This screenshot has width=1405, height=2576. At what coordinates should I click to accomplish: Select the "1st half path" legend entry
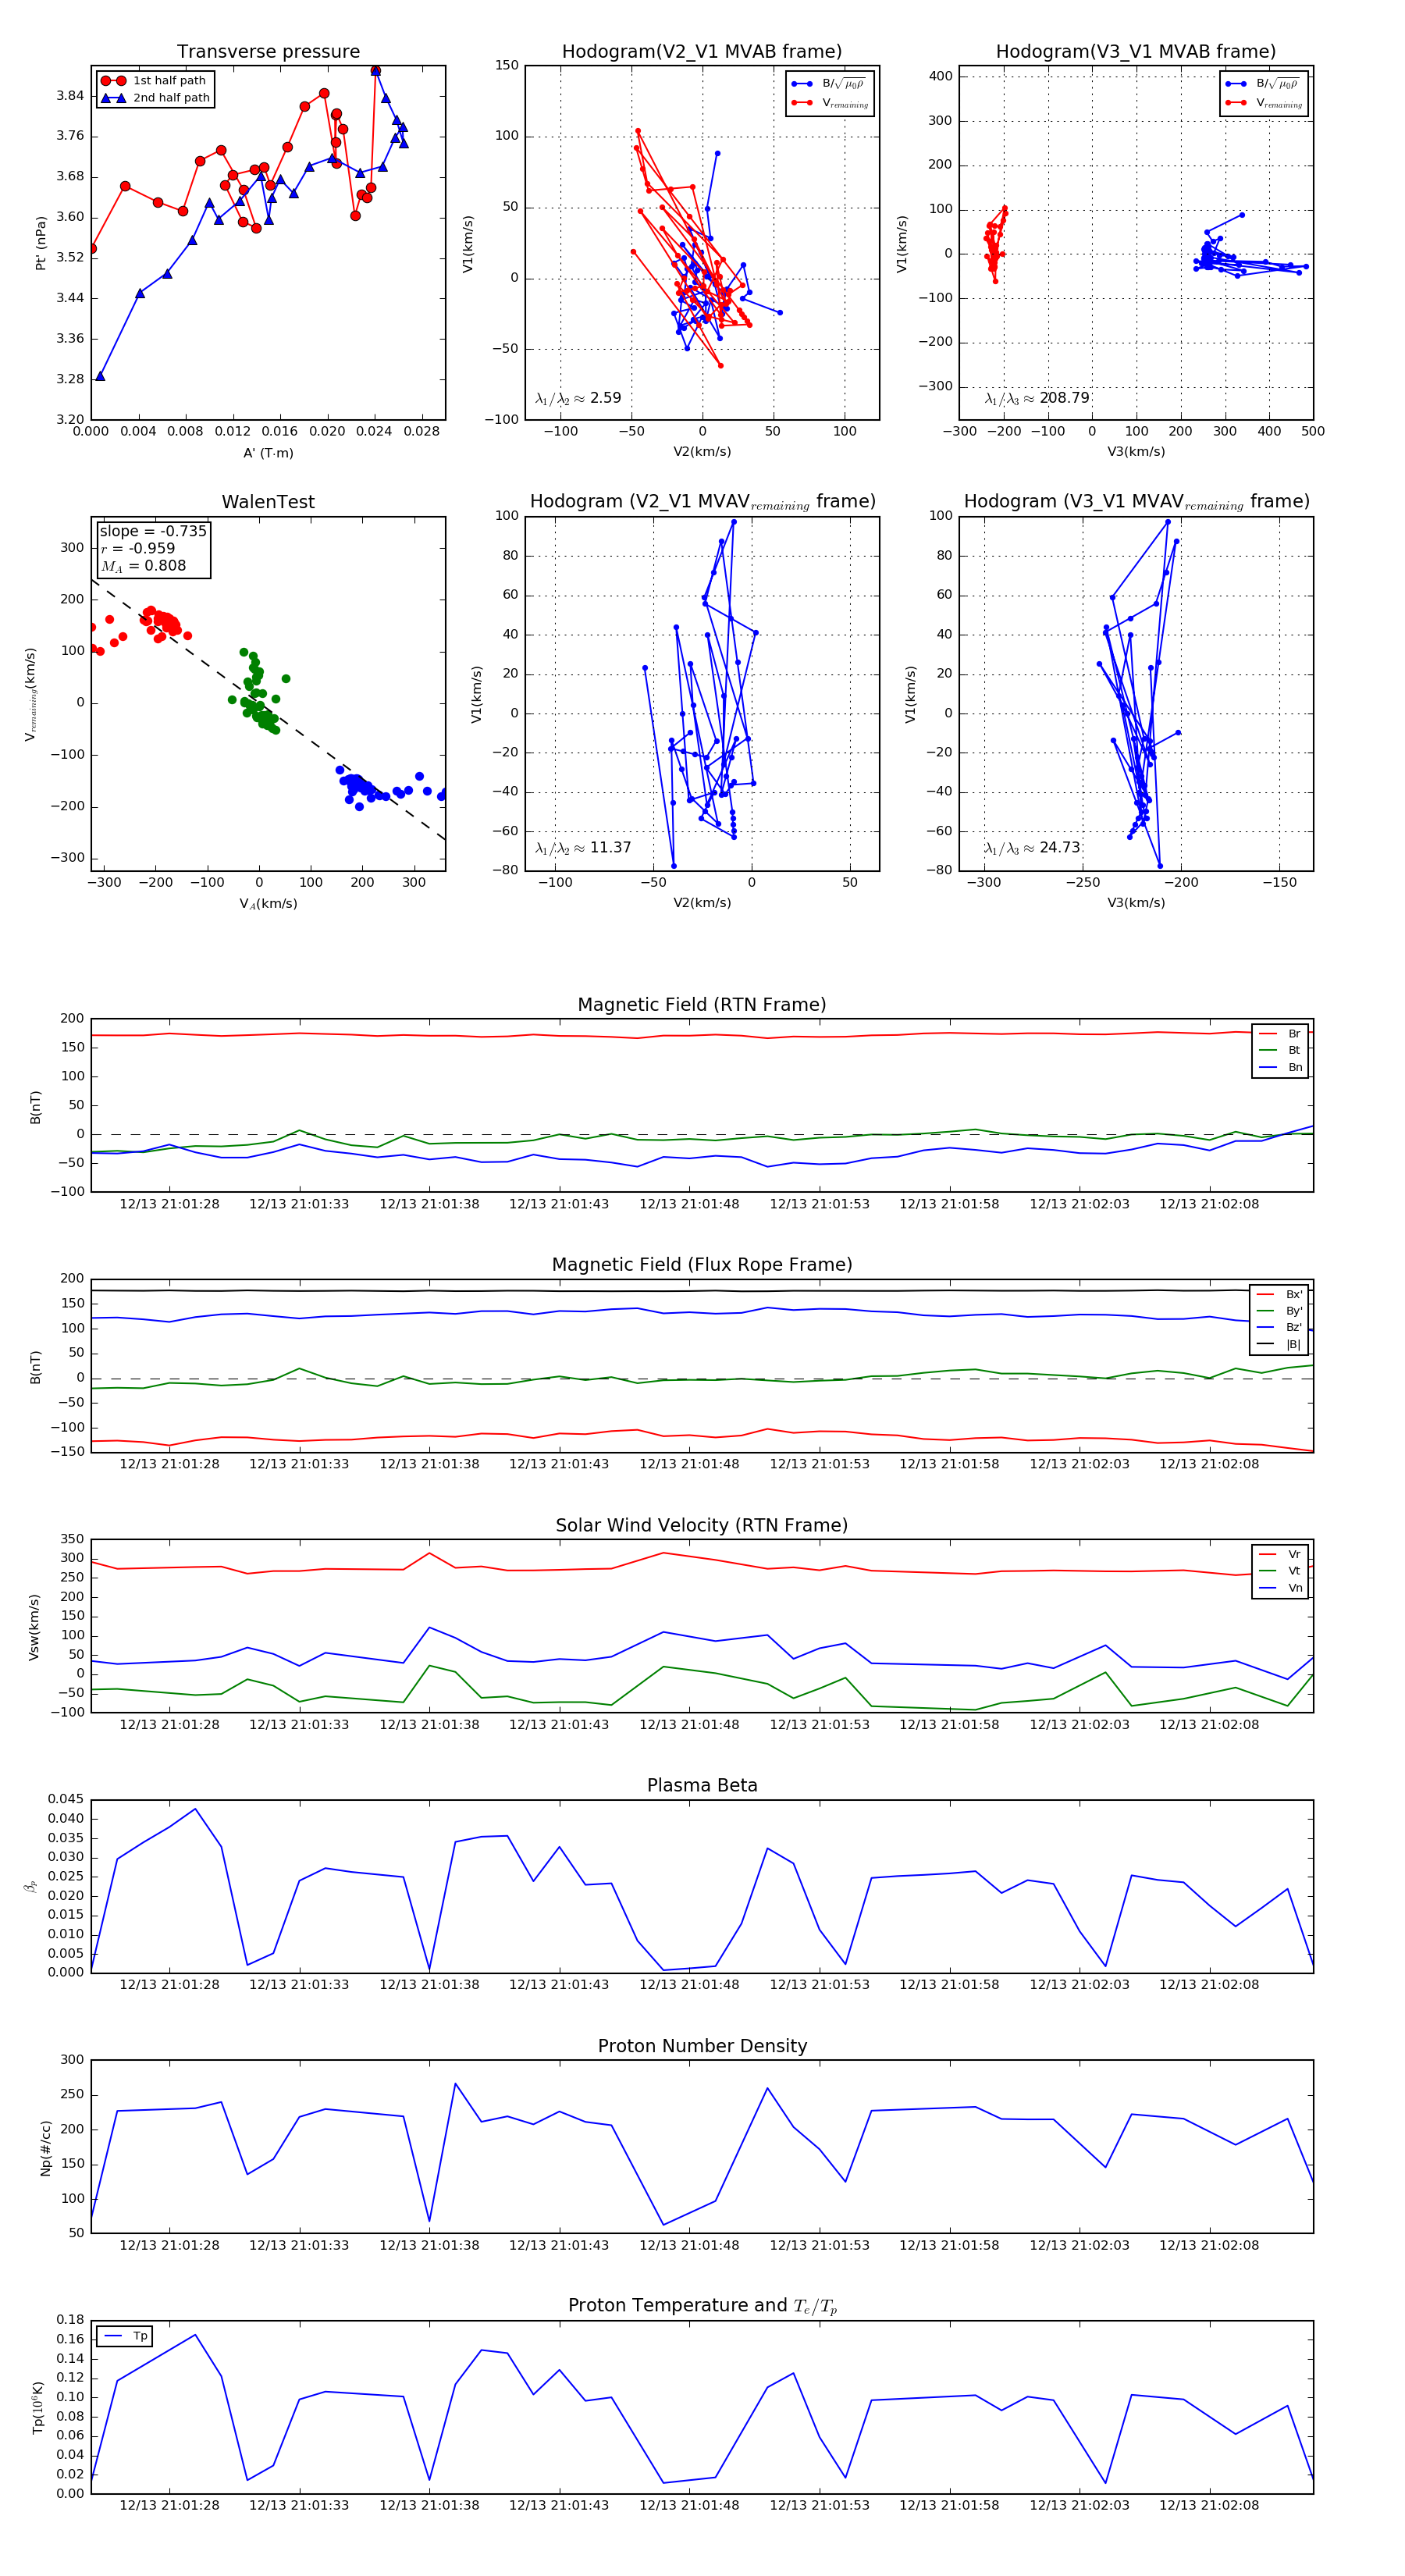[154, 80]
